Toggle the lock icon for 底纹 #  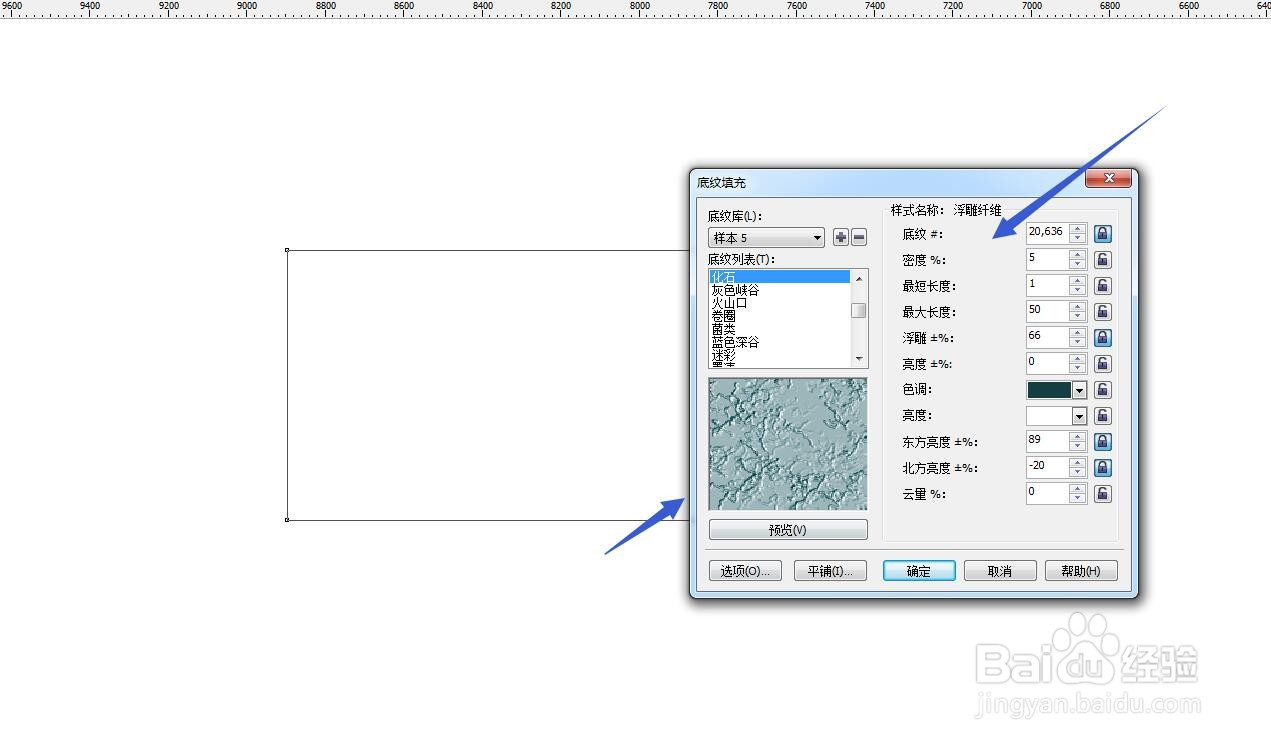click(x=1102, y=234)
